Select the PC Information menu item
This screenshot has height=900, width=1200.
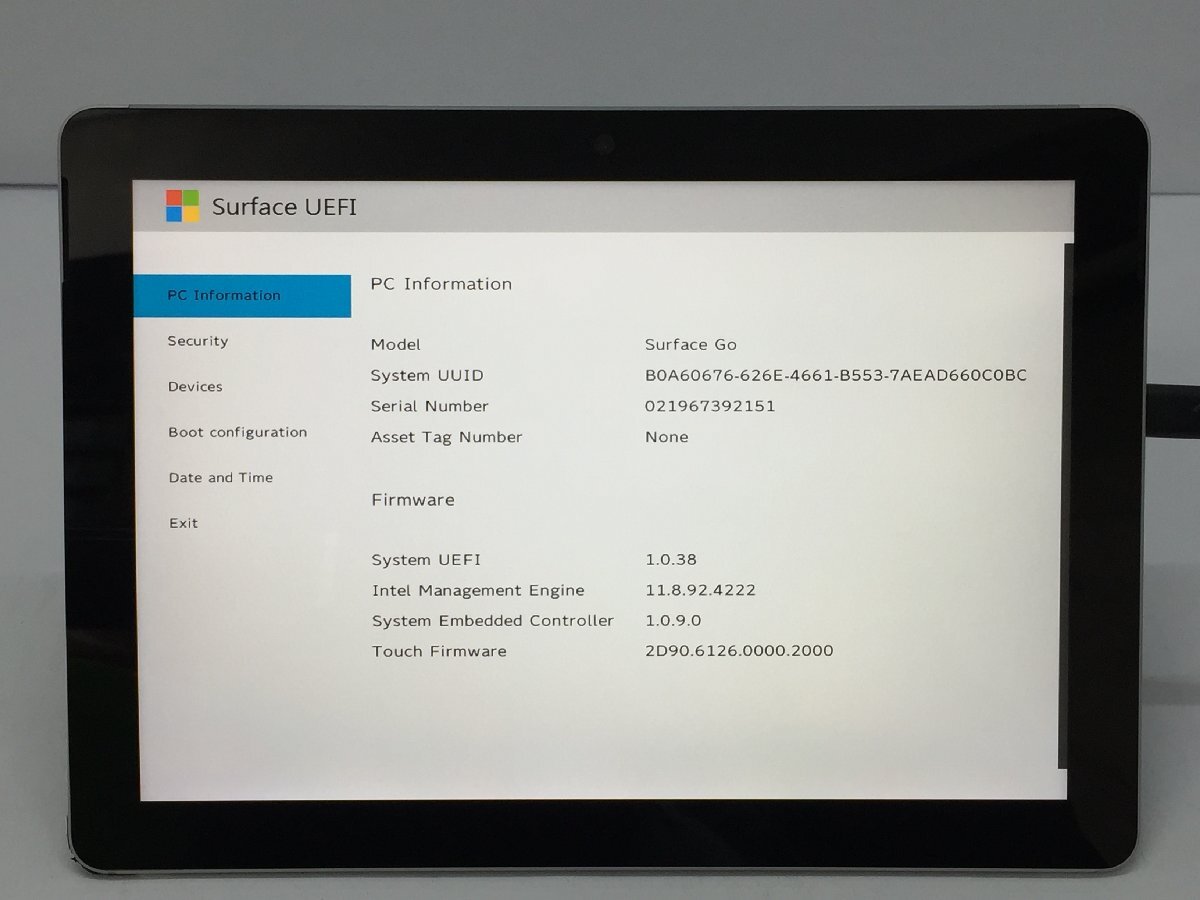coord(242,296)
